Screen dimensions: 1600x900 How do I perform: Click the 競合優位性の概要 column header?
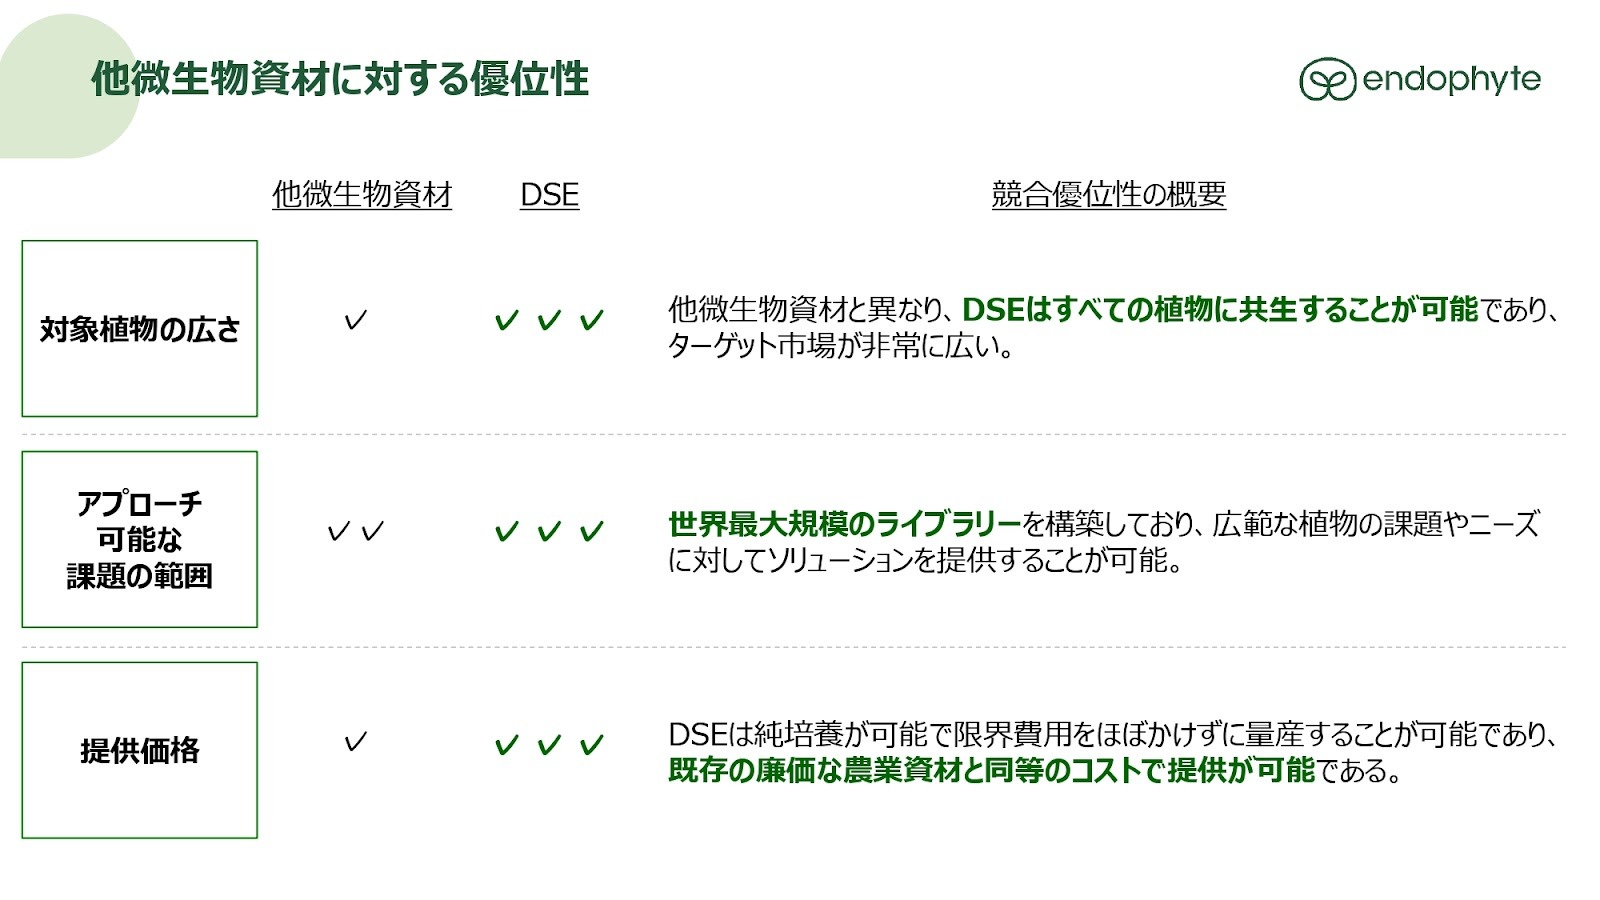(1108, 194)
